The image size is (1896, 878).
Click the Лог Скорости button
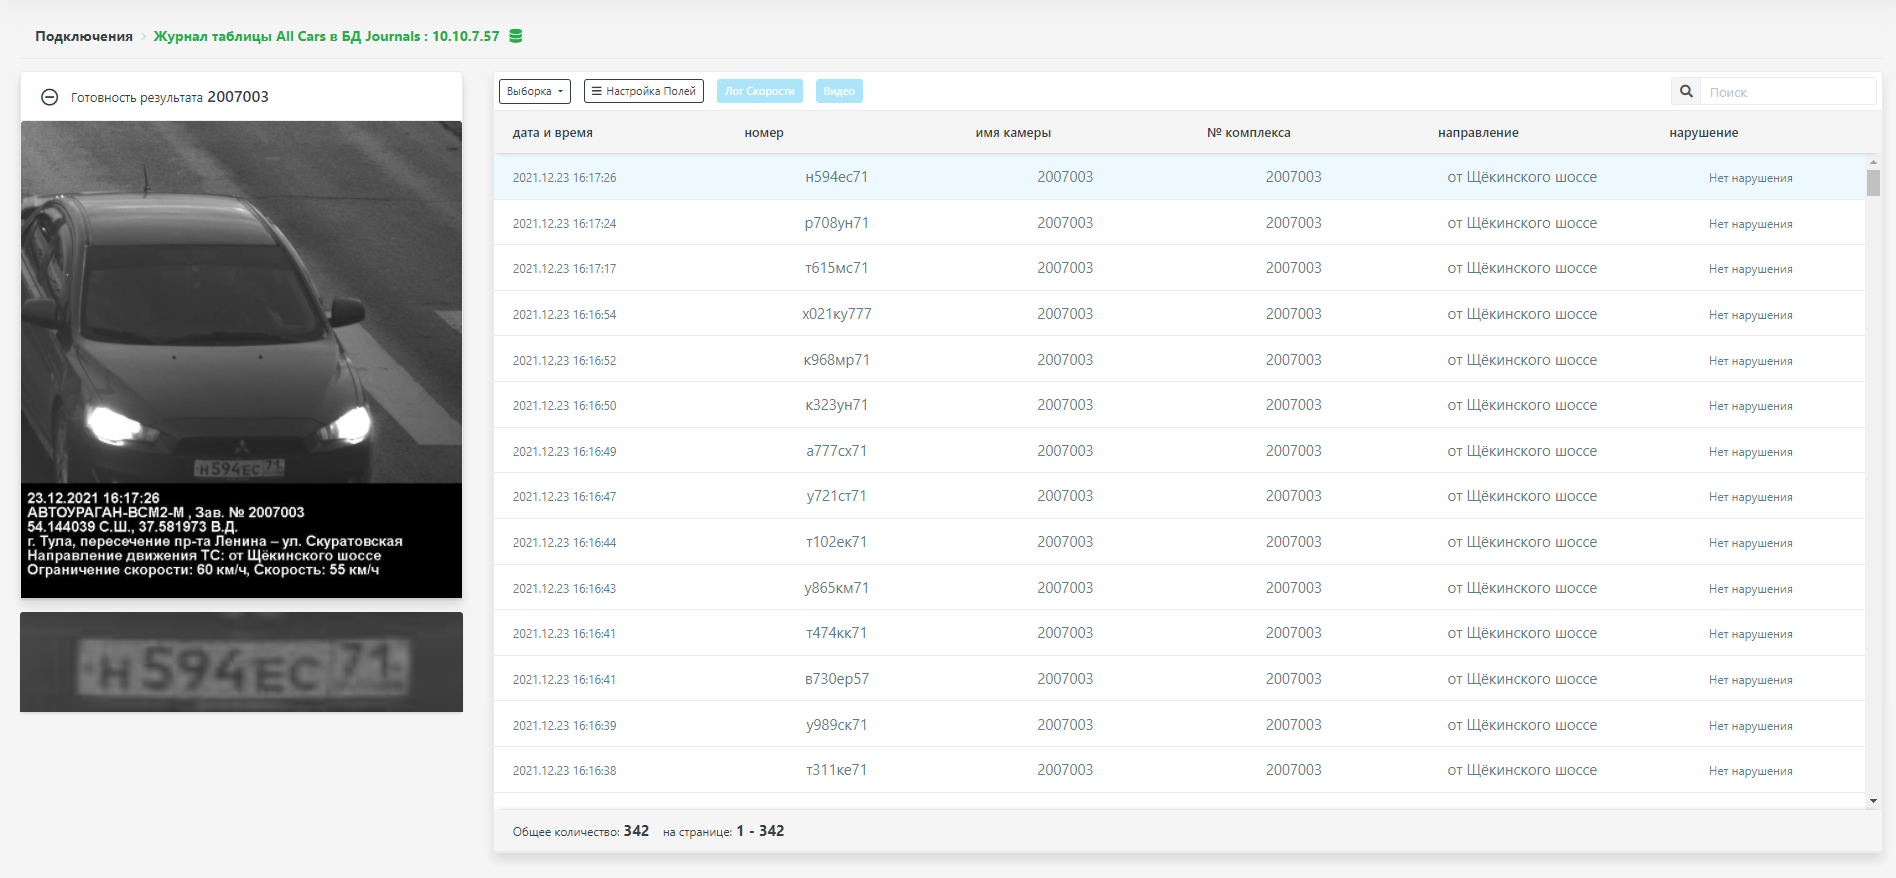pyautogui.click(x=759, y=91)
